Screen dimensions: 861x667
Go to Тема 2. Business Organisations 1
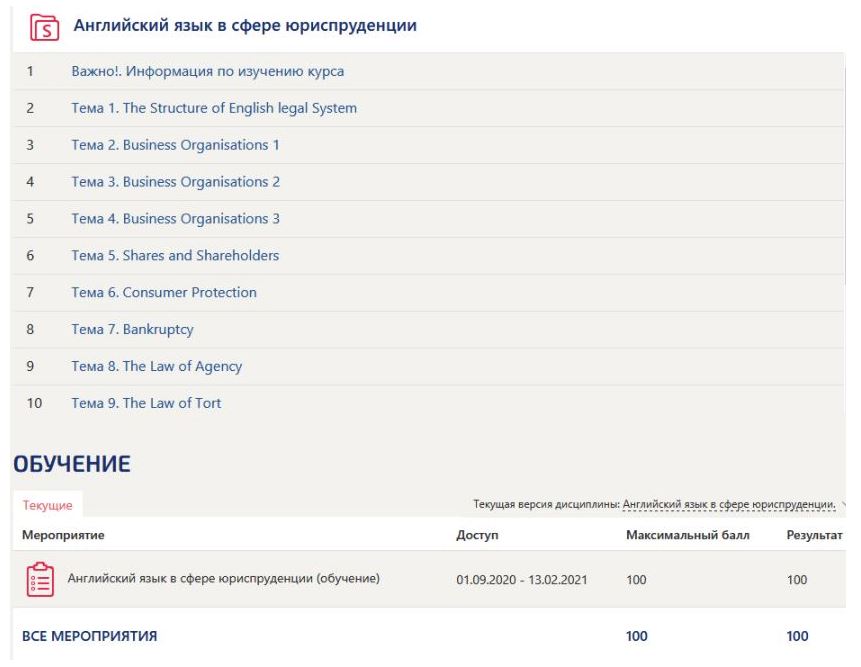click(x=175, y=145)
